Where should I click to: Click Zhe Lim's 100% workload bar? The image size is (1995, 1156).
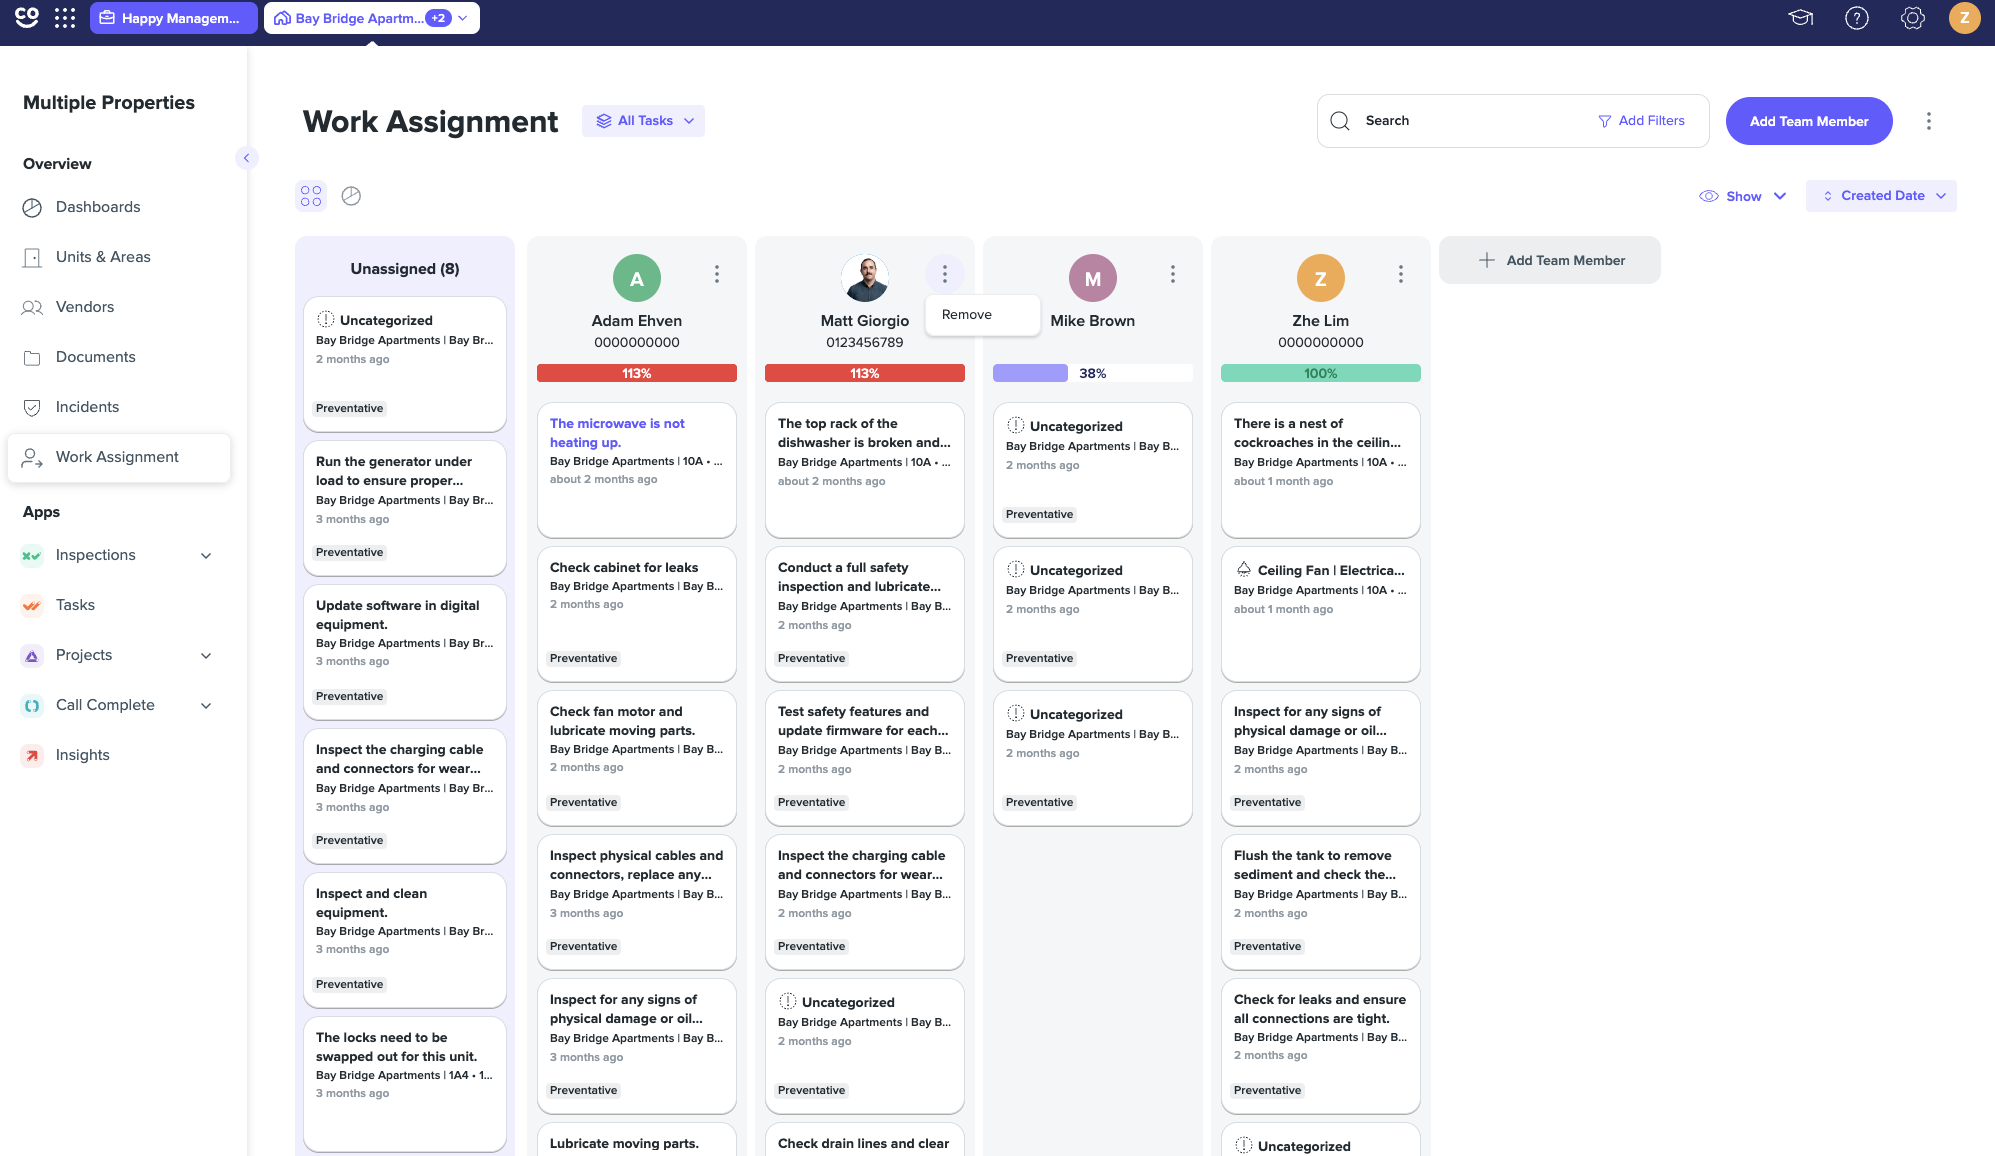pos(1321,373)
